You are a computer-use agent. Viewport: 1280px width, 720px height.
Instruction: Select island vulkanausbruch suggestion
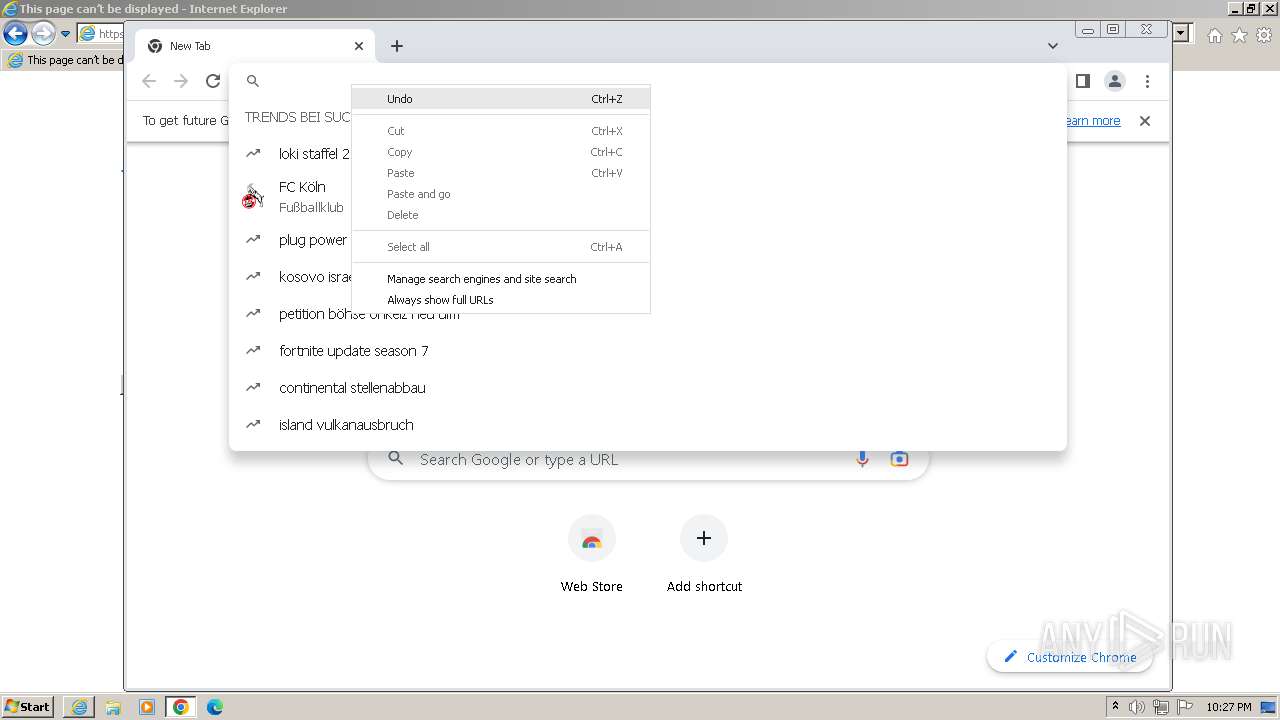pos(647,425)
